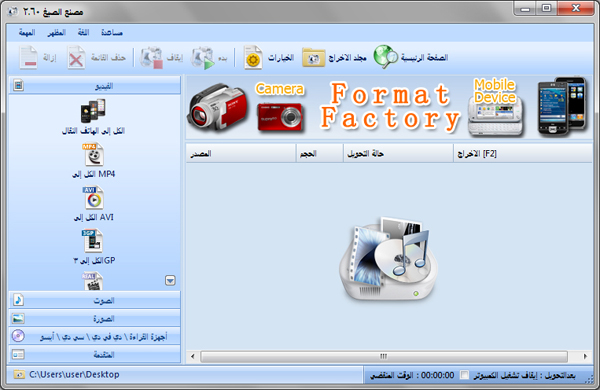Open the All to Mobile Device converter icon
This screenshot has width=600, height=390.
93,111
